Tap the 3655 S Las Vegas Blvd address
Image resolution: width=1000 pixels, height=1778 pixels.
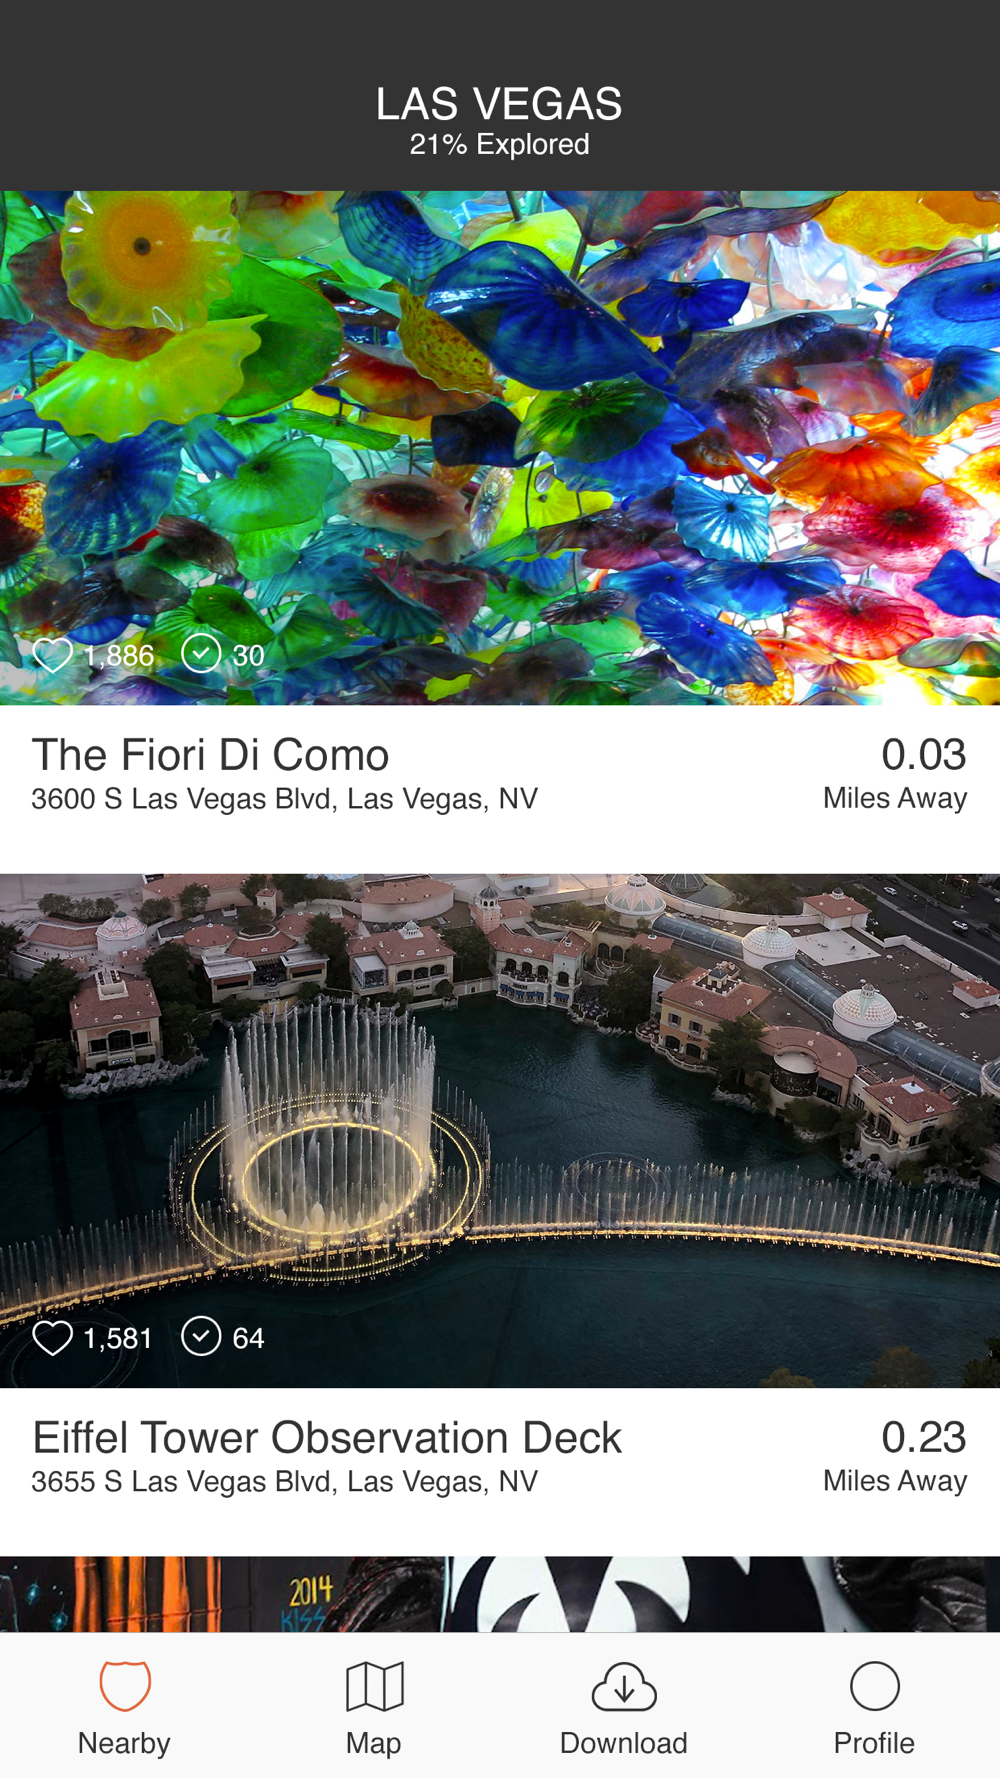click(x=285, y=1482)
